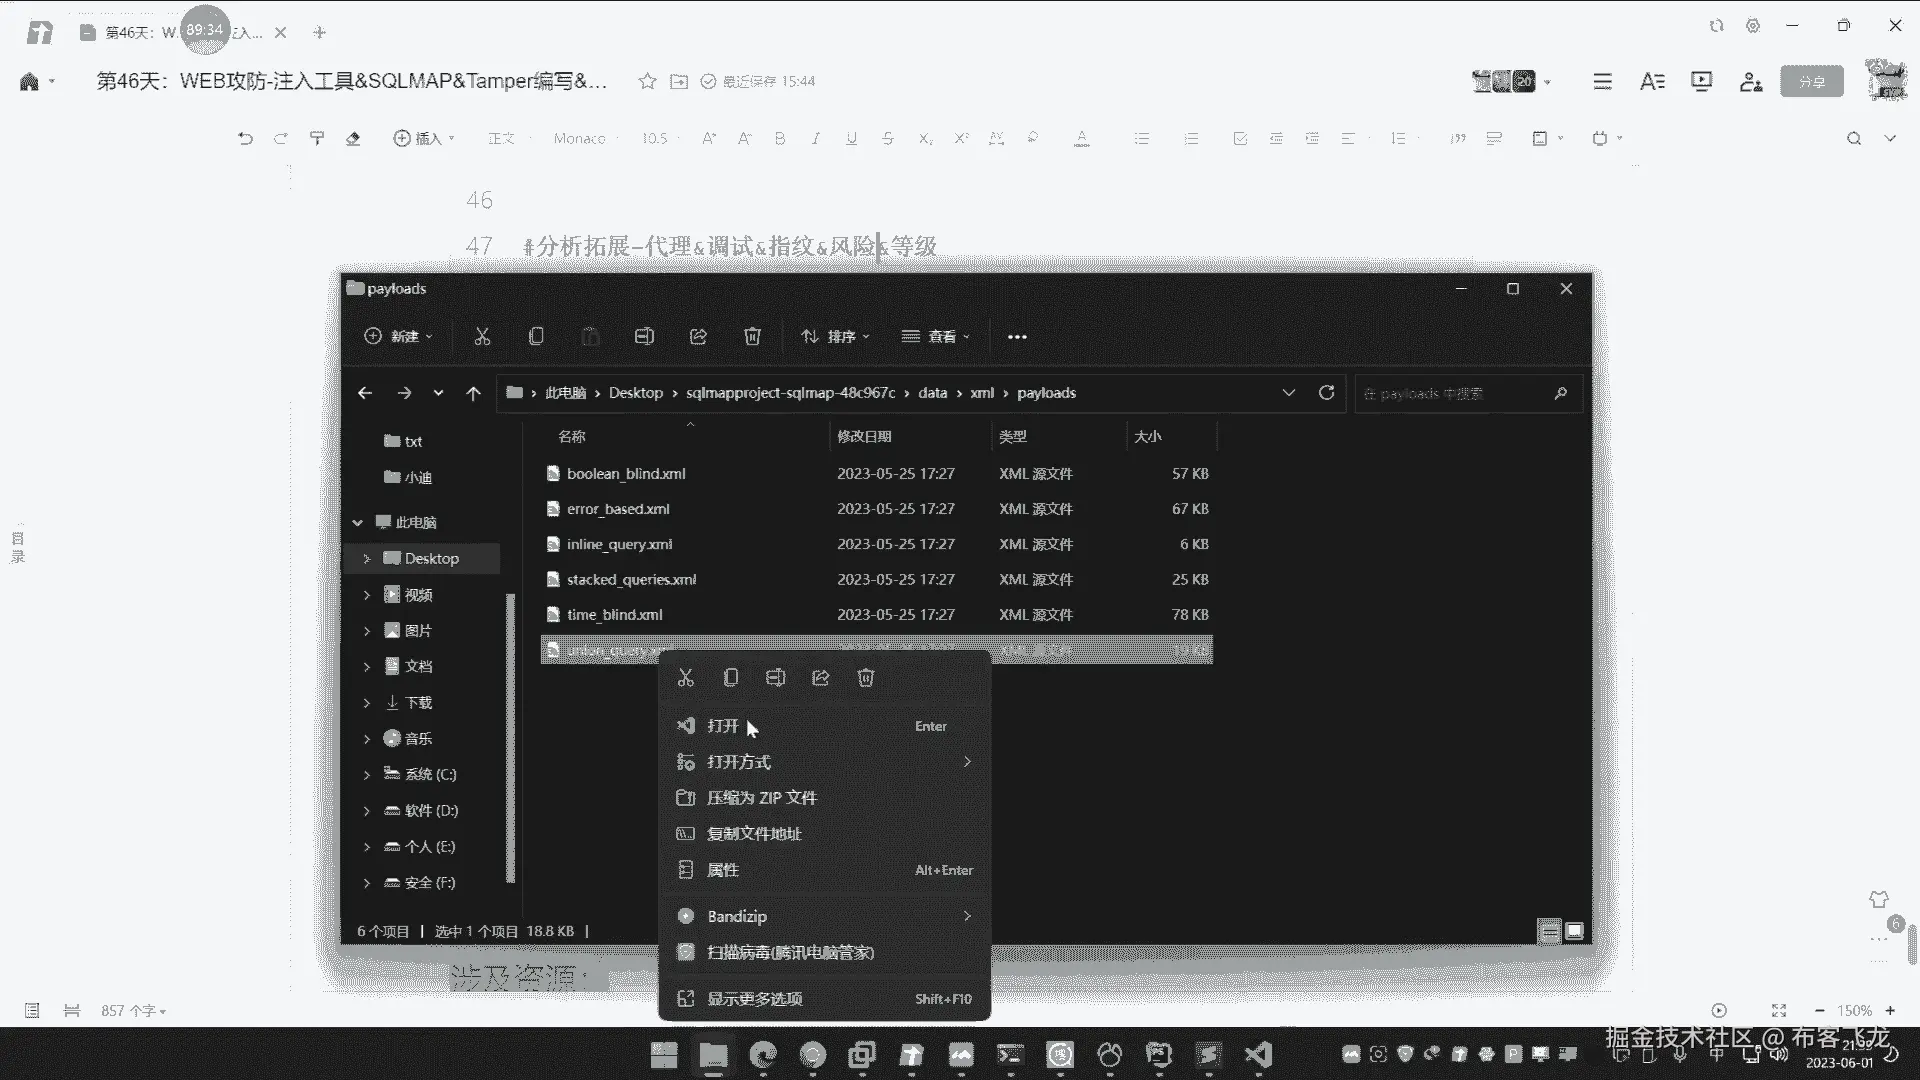
Task: Toggle bold formatting in editor toolbar
Action: (780, 138)
